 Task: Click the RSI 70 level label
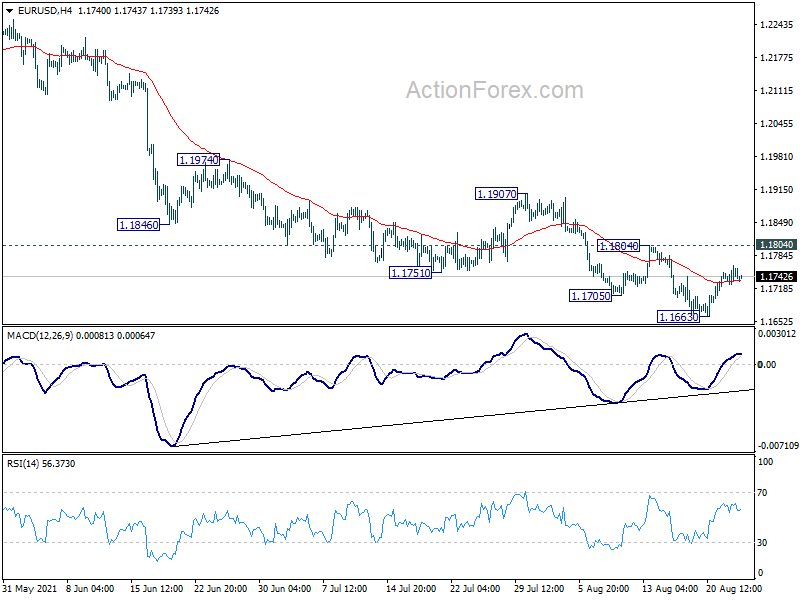762,493
